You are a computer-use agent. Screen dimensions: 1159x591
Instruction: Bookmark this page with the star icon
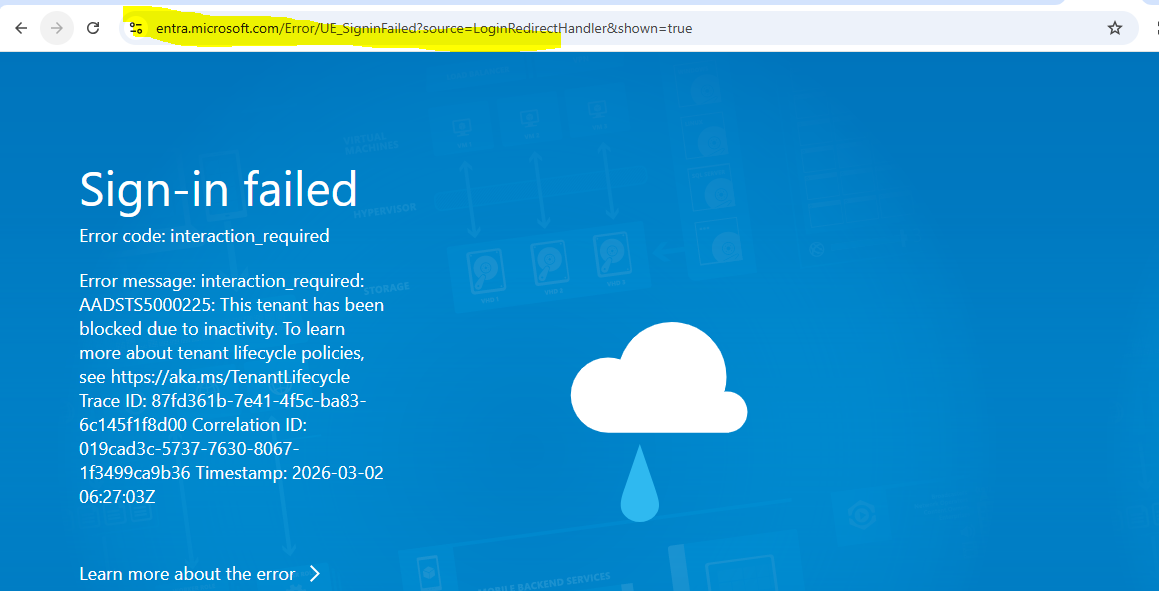click(1115, 28)
